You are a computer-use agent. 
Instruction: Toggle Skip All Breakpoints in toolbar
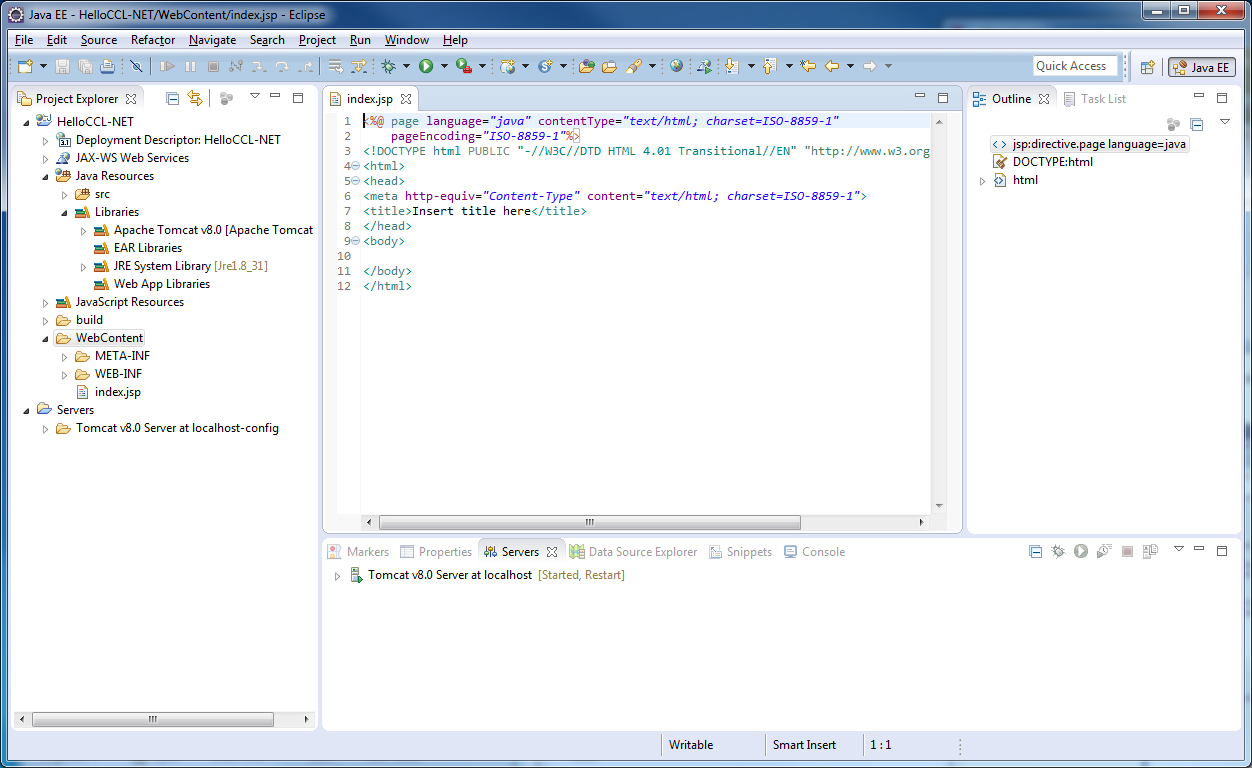tap(136, 66)
